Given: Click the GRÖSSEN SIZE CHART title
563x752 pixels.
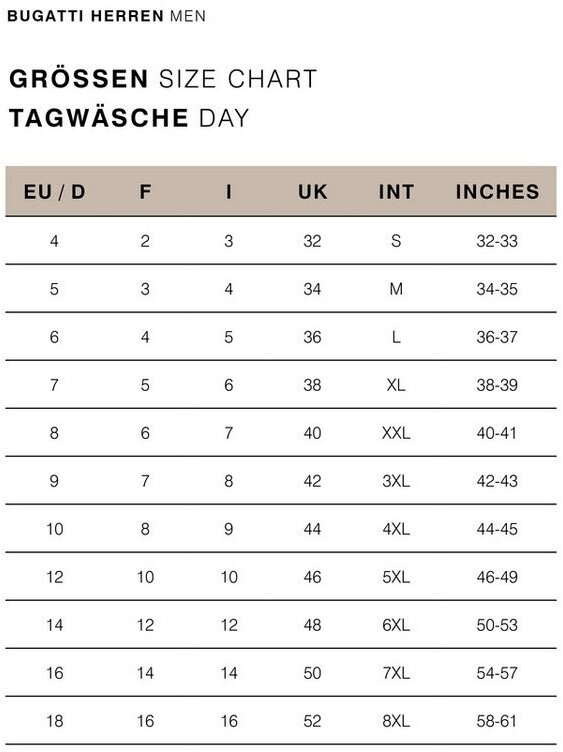Looking at the screenshot, I should click(x=163, y=79).
